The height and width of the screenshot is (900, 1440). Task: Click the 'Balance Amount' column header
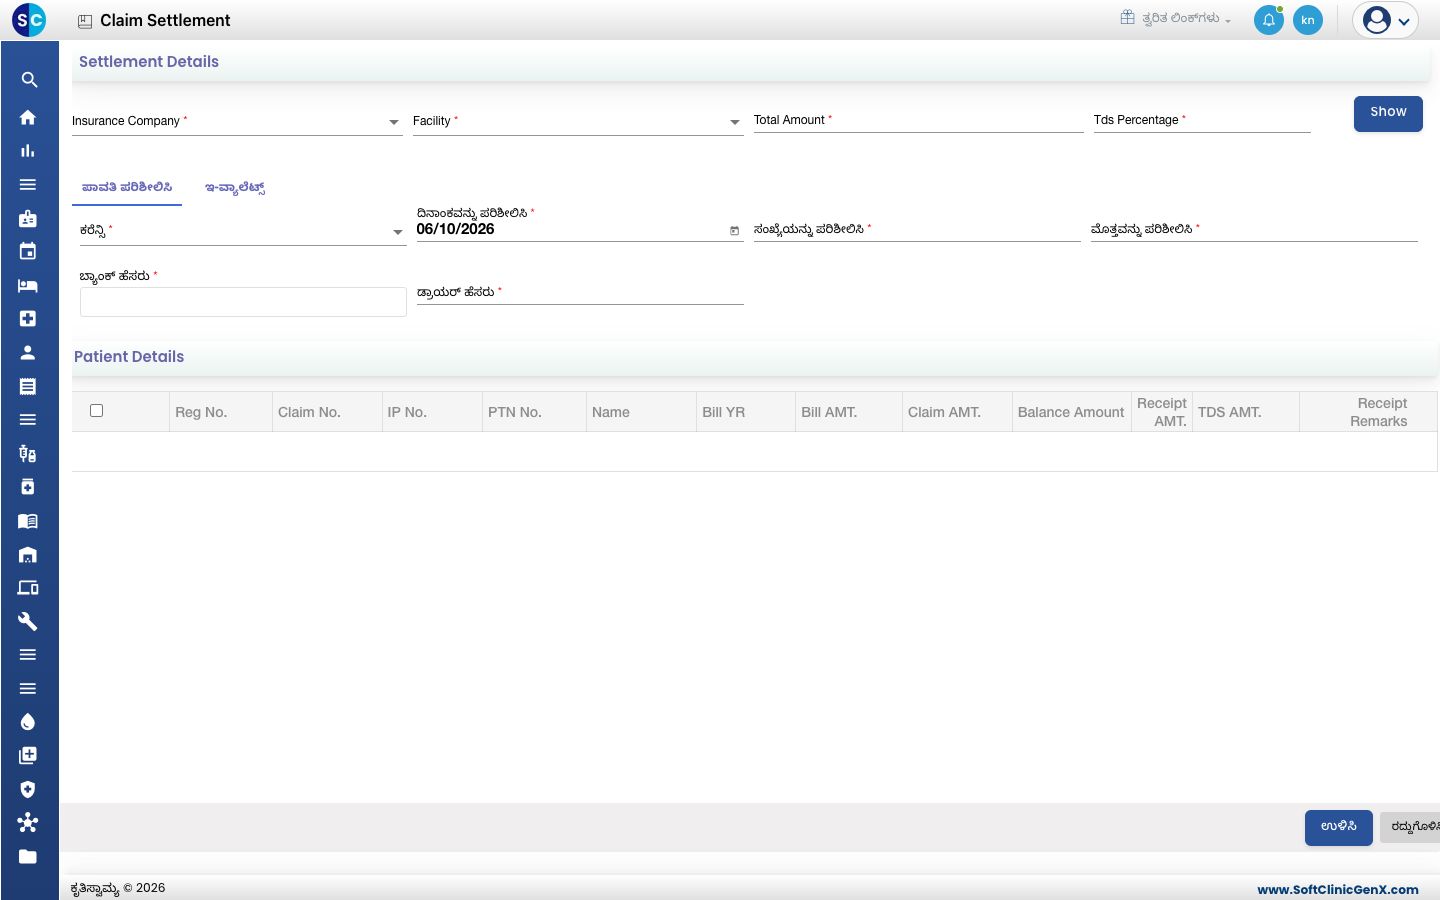pos(1071,412)
